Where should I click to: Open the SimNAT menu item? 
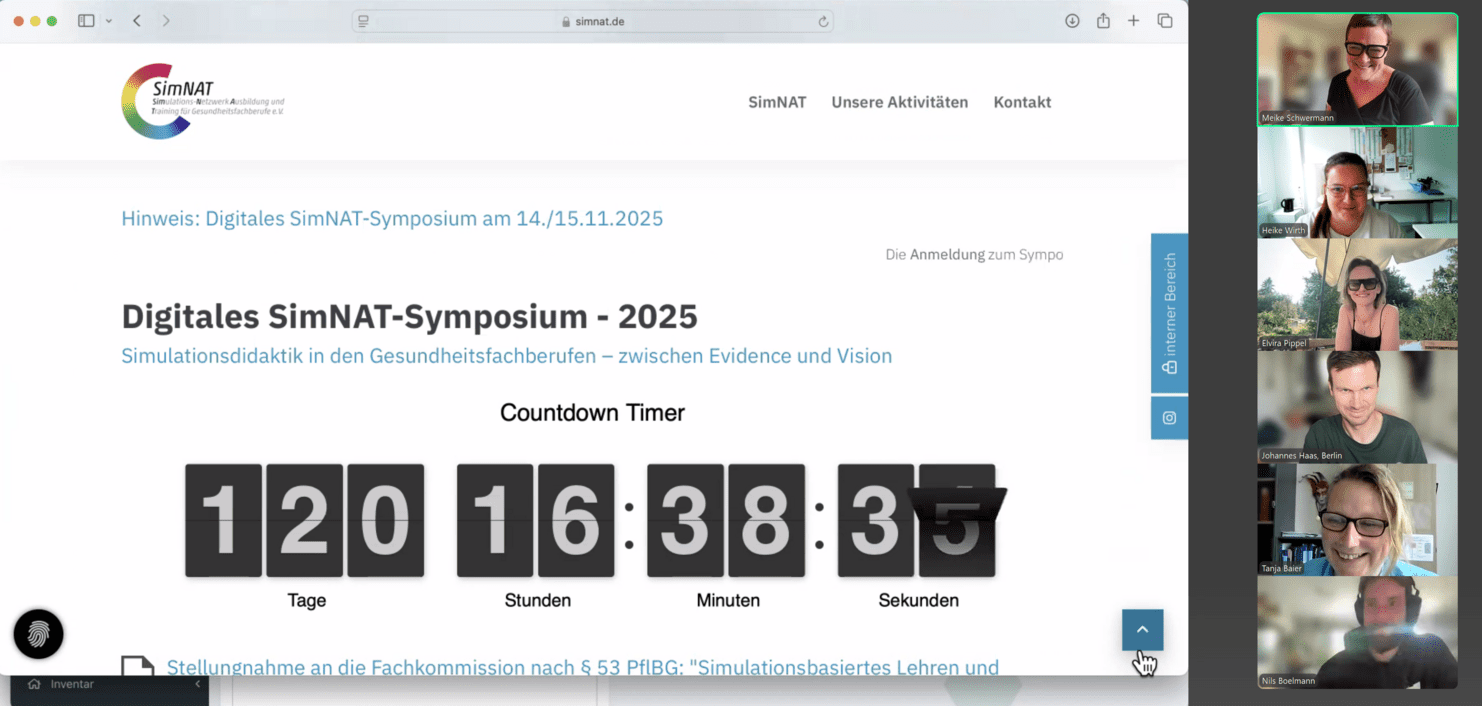777,102
